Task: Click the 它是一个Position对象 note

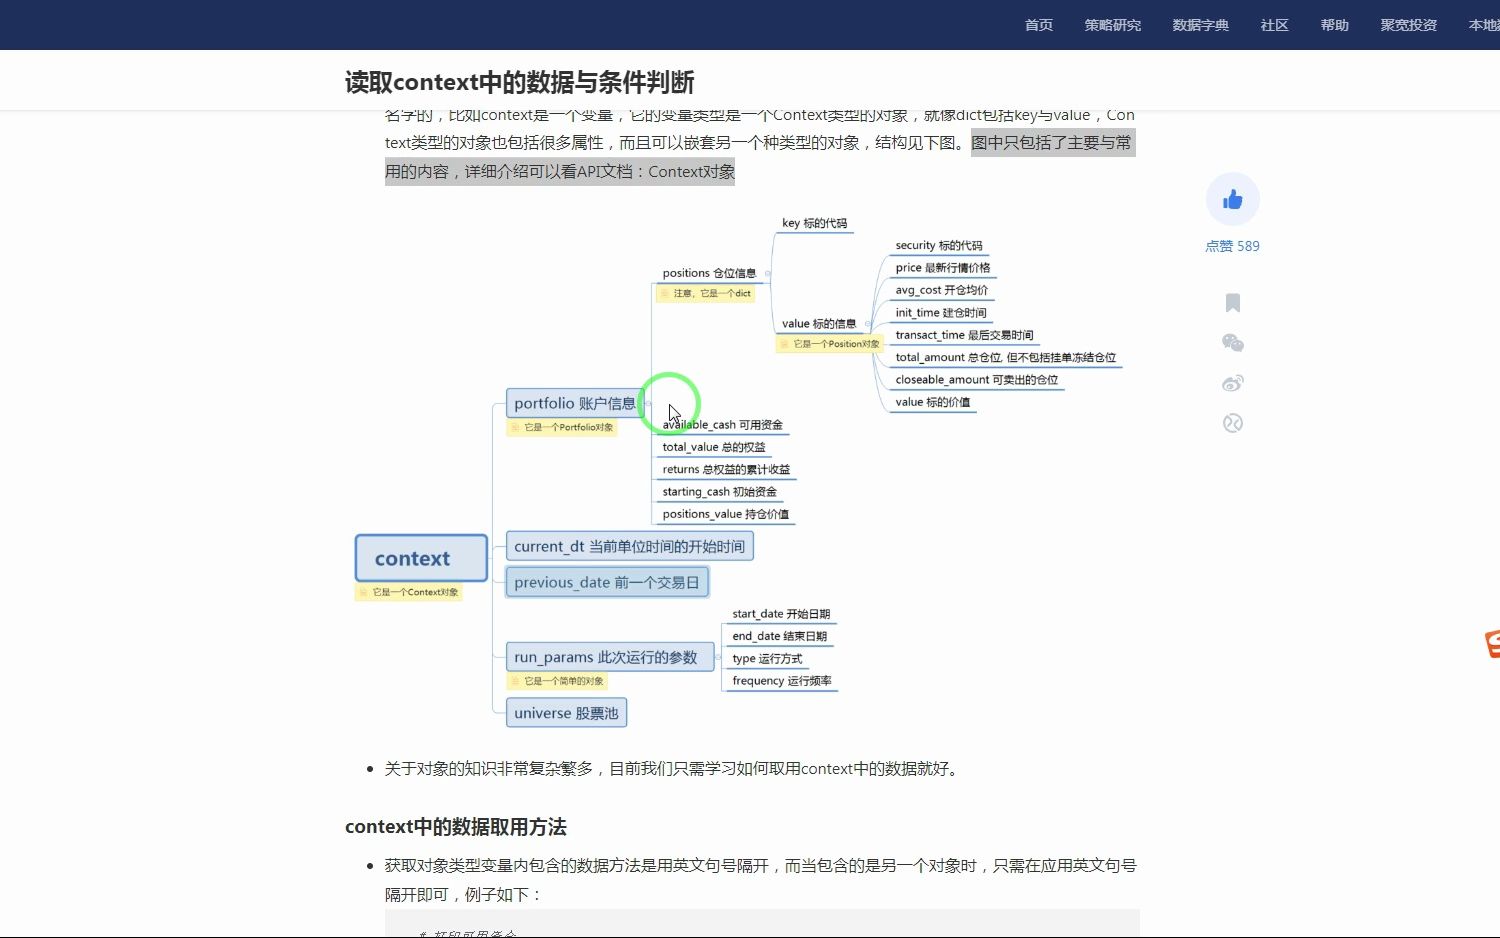Action: [x=829, y=344]
